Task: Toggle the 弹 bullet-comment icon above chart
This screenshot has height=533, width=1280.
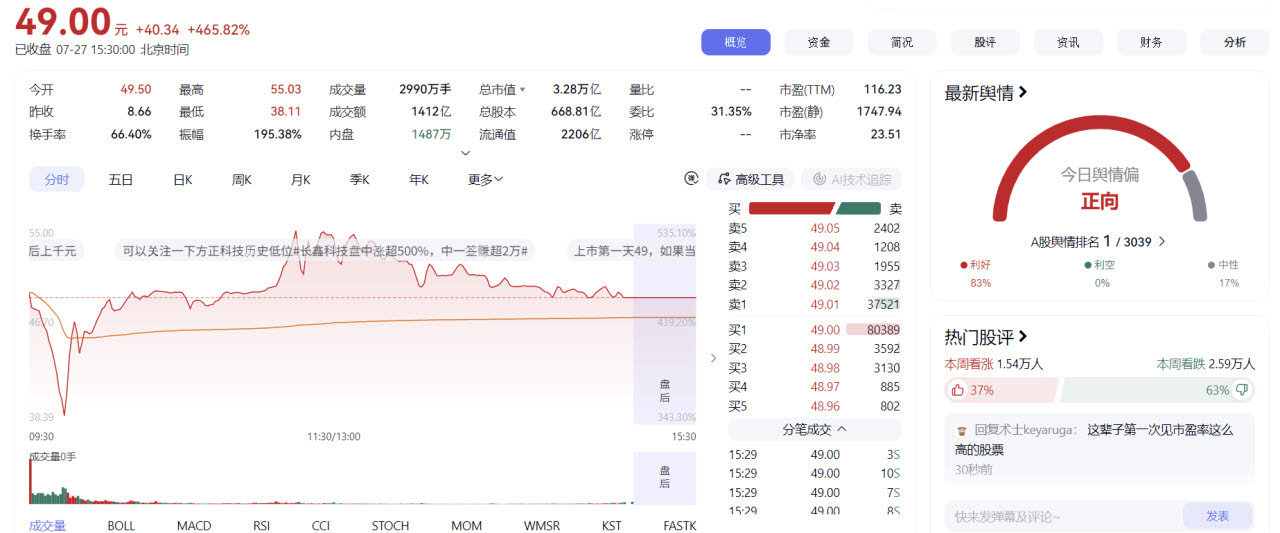Action: tap(690, 179)
